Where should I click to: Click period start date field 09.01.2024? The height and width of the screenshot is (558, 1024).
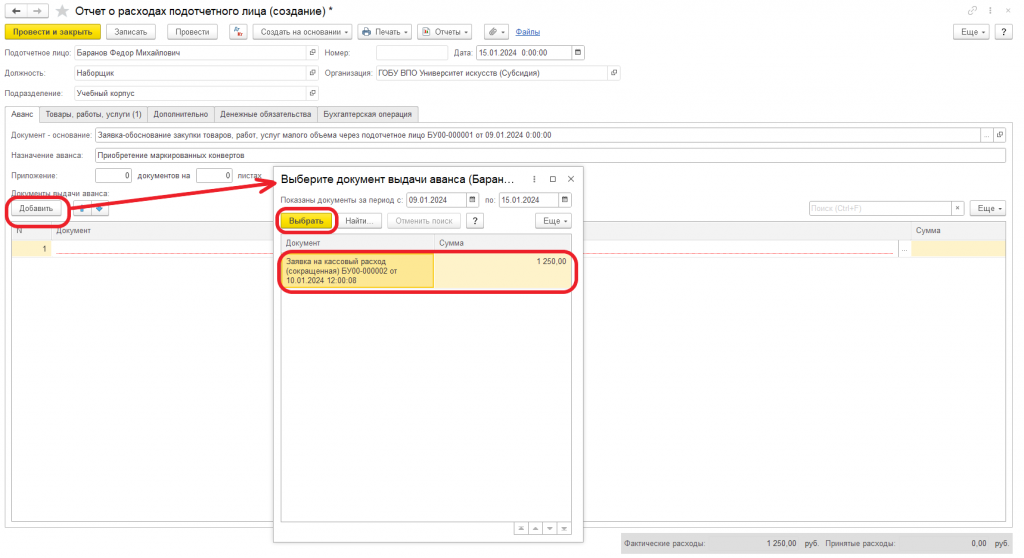click(436, 200)
